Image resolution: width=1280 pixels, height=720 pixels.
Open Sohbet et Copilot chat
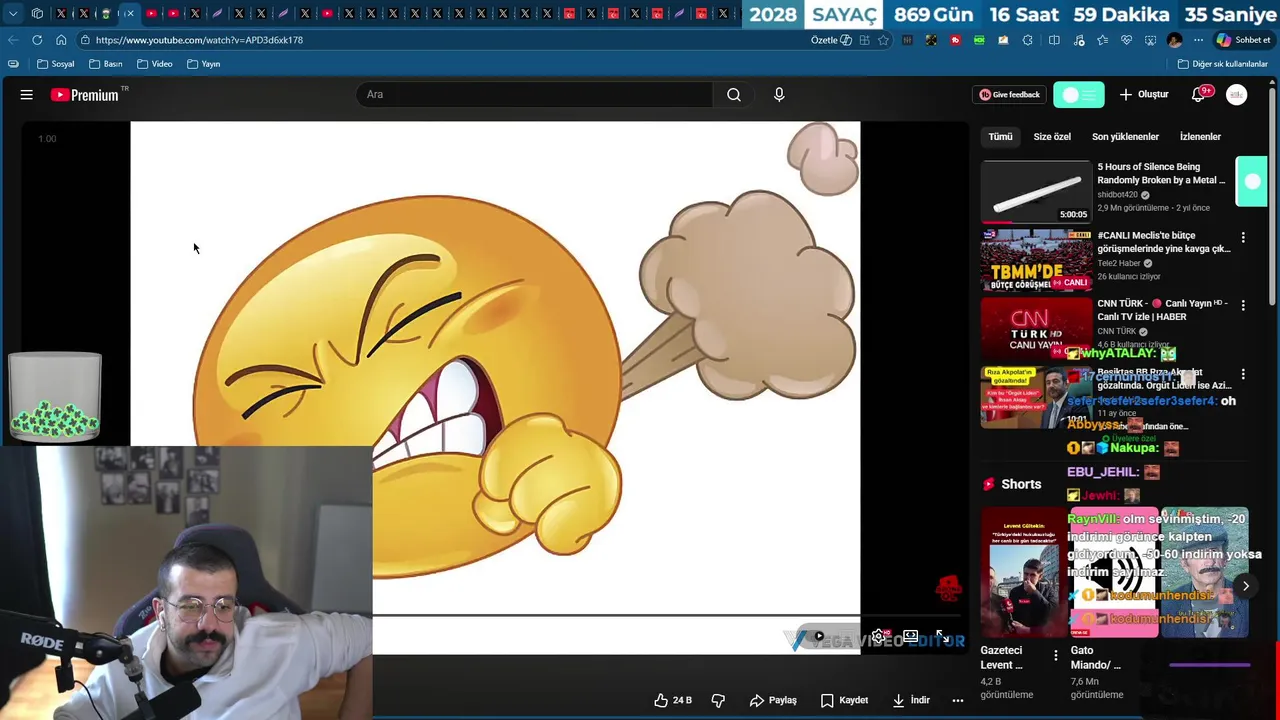point(1242,40)
